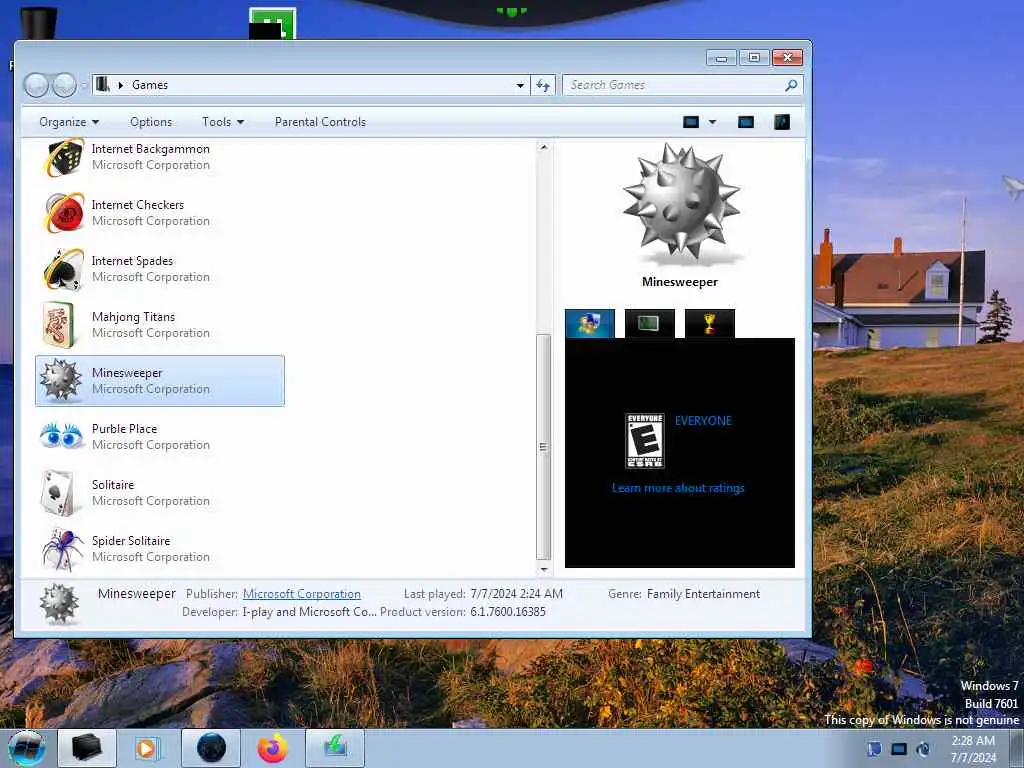Viewport: 1024px width, 768px height.
Task: Open Microsoft Corporation publisher link
Action: pyautogui.click(x=302, y=594)
